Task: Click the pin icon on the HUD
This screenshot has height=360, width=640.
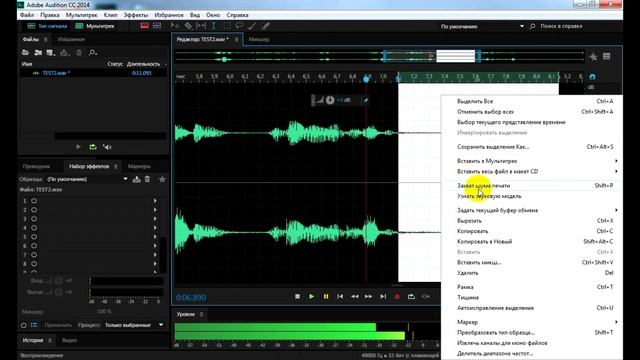Action: click(366, 100)
